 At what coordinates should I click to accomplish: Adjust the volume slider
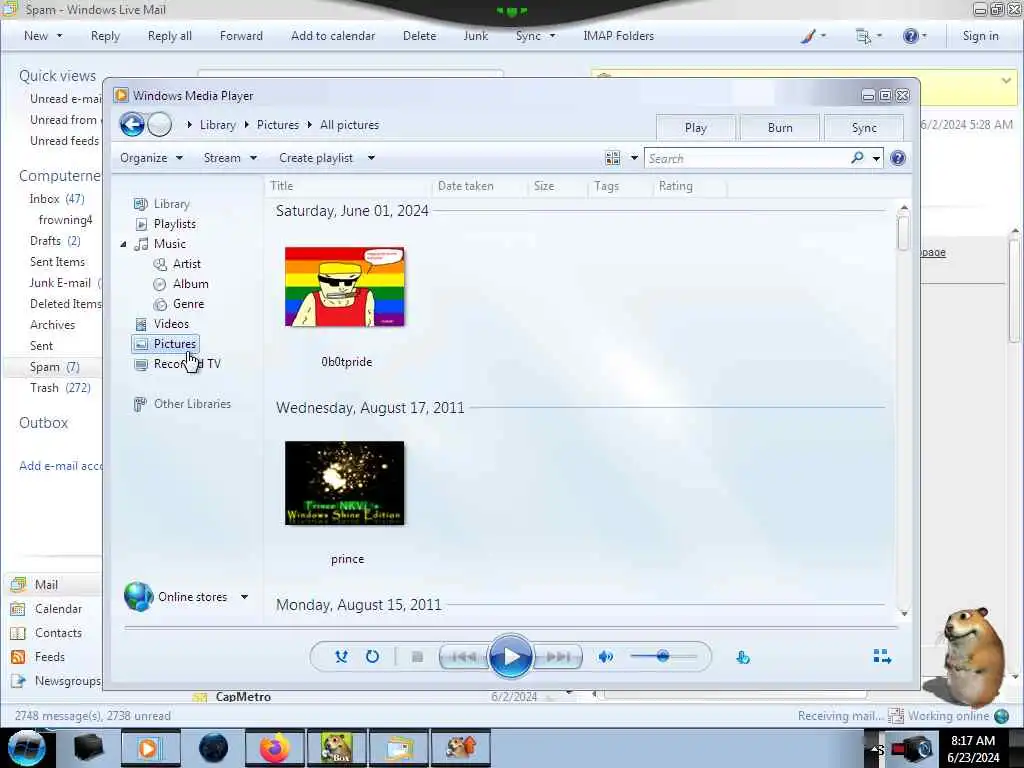tap(664, 656)
